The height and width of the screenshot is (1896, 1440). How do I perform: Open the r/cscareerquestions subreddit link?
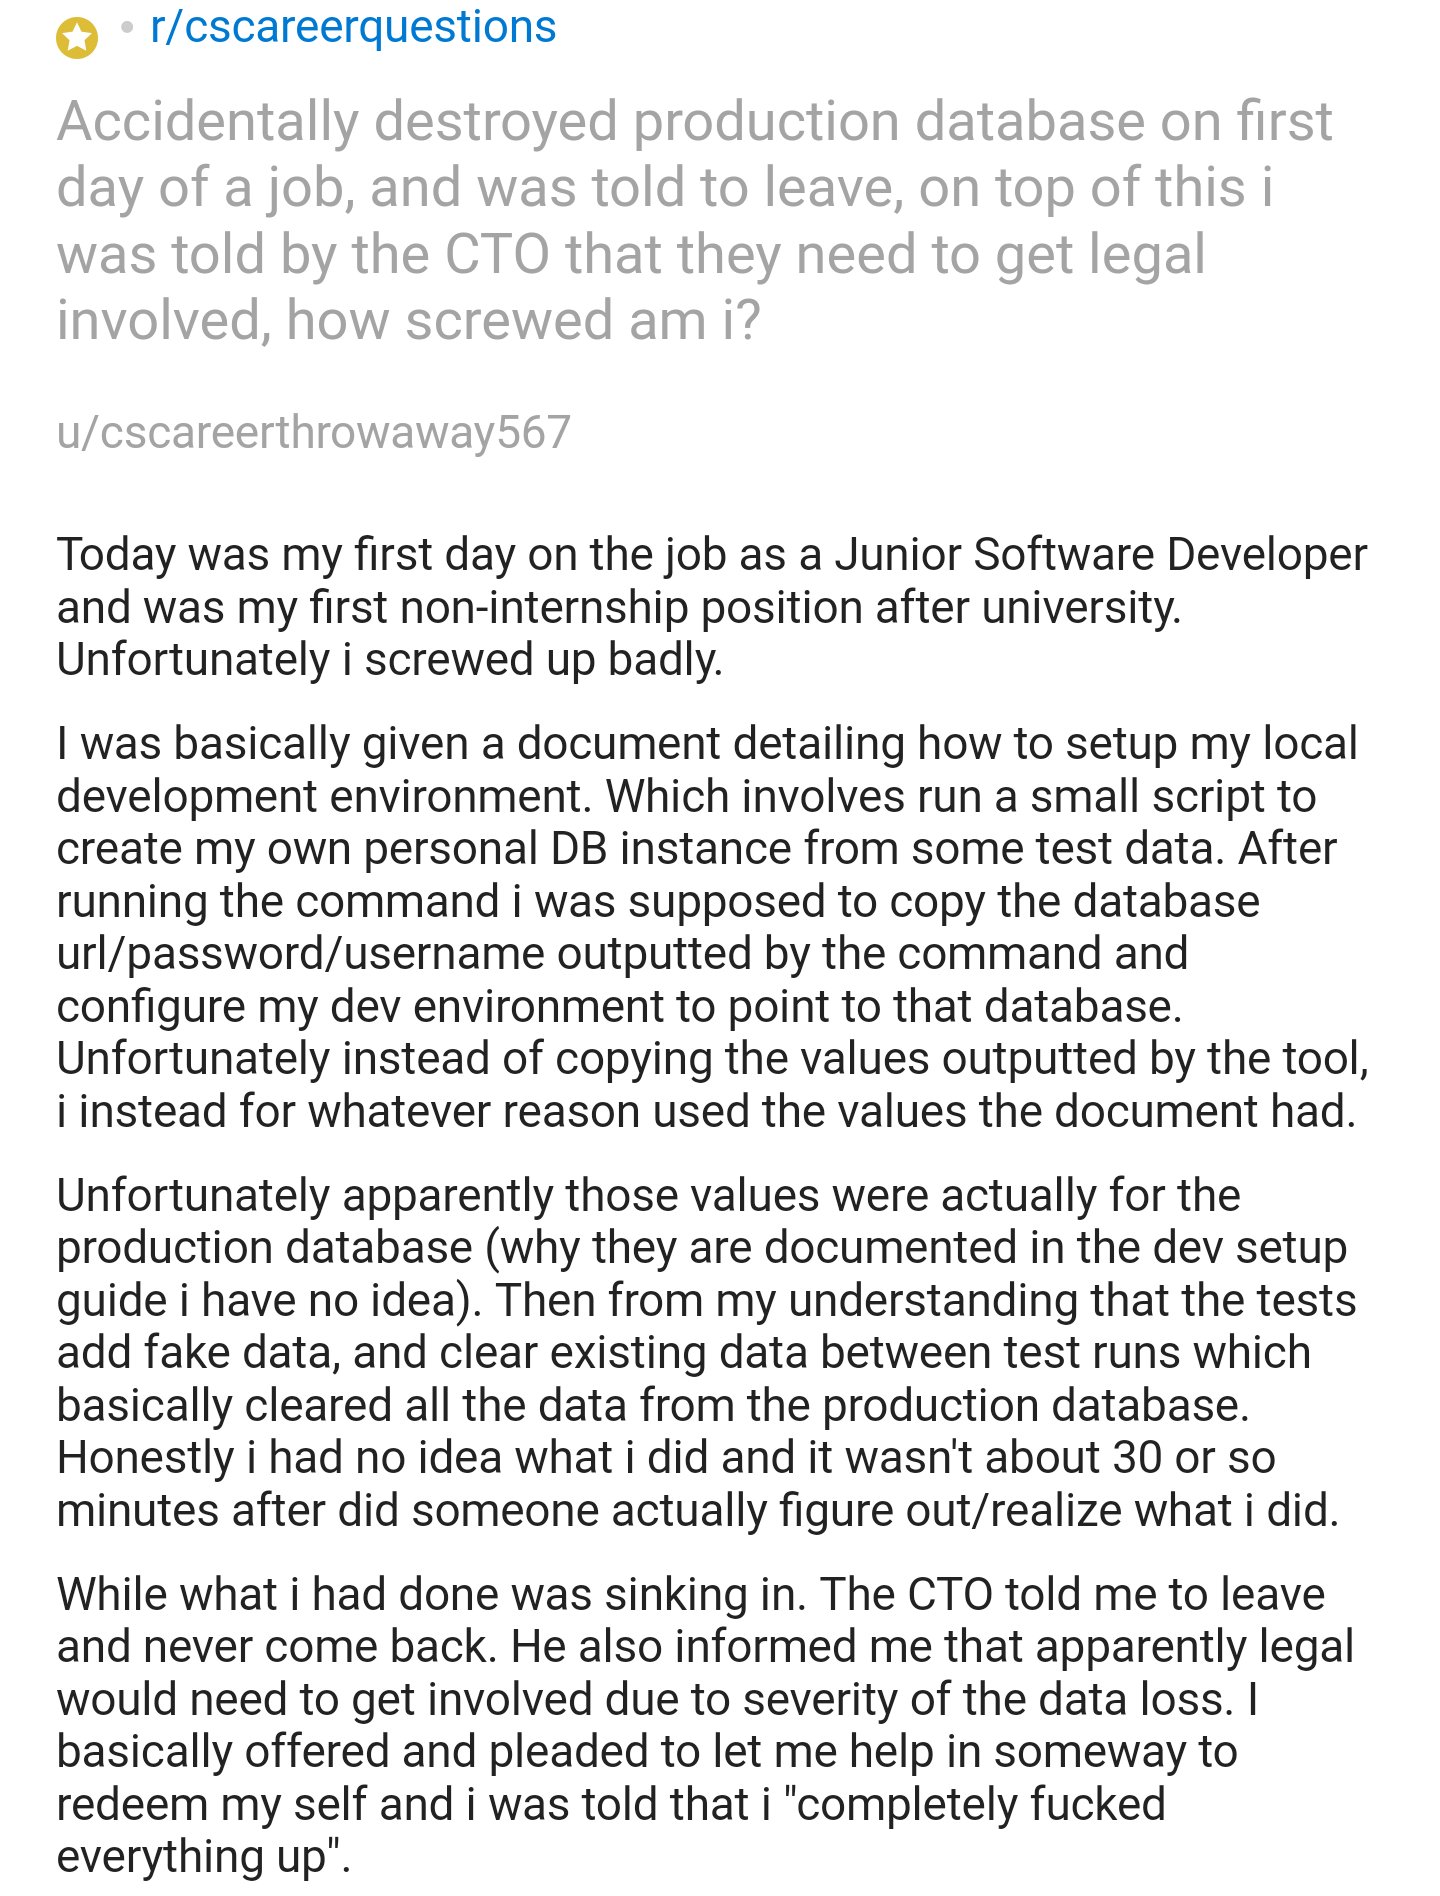coord(353,27)
